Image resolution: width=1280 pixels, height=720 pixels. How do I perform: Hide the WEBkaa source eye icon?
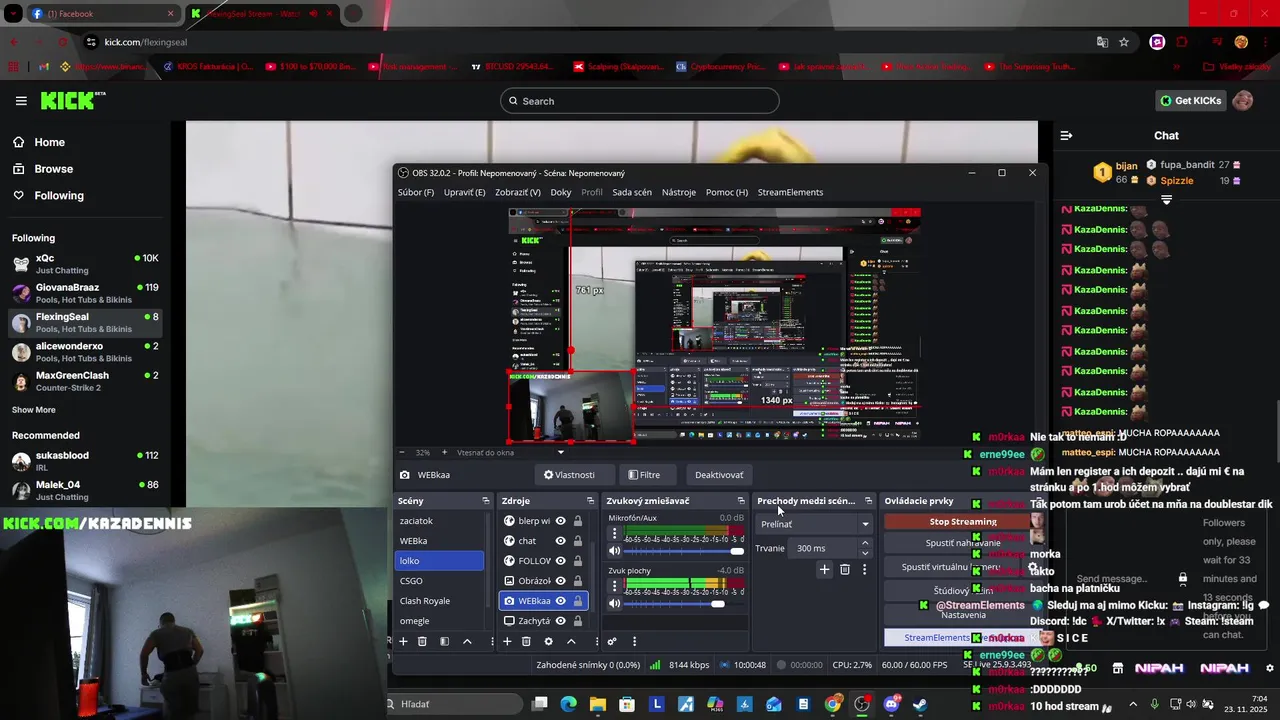(x=561, y=601)
